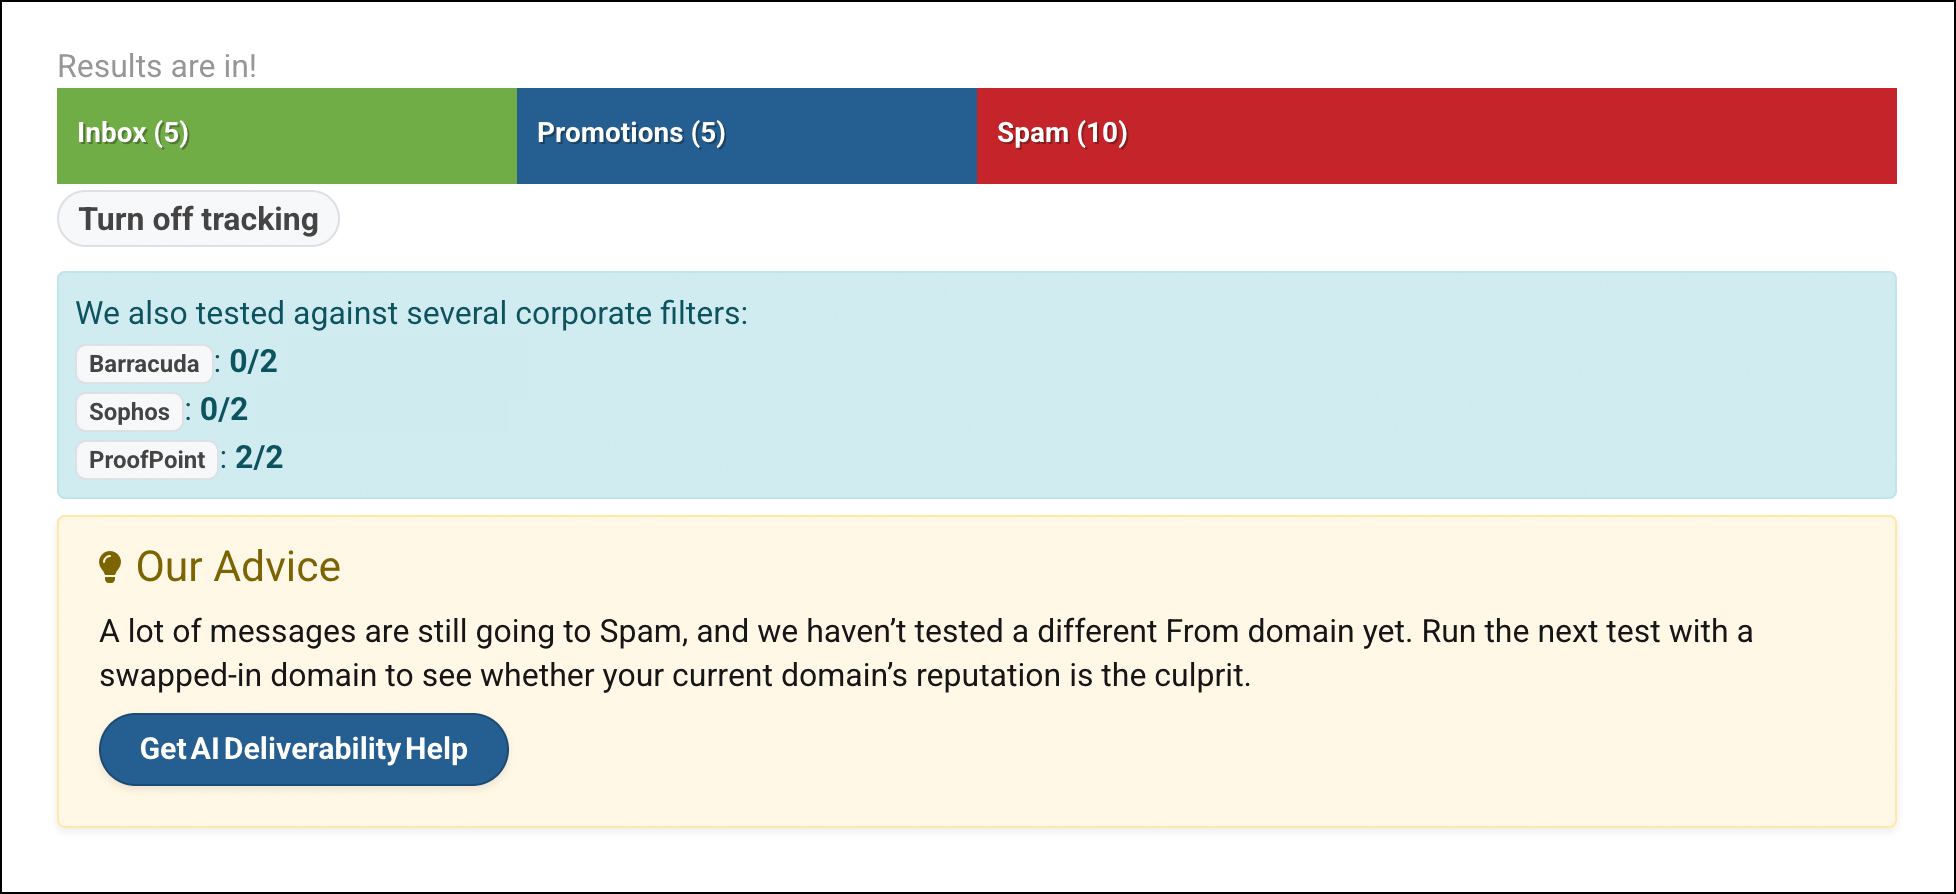This screenshot has width=1956, height=894.
Task: Select the Sophos filter badge
Action: pyautogui.click(x=129, y=411)
